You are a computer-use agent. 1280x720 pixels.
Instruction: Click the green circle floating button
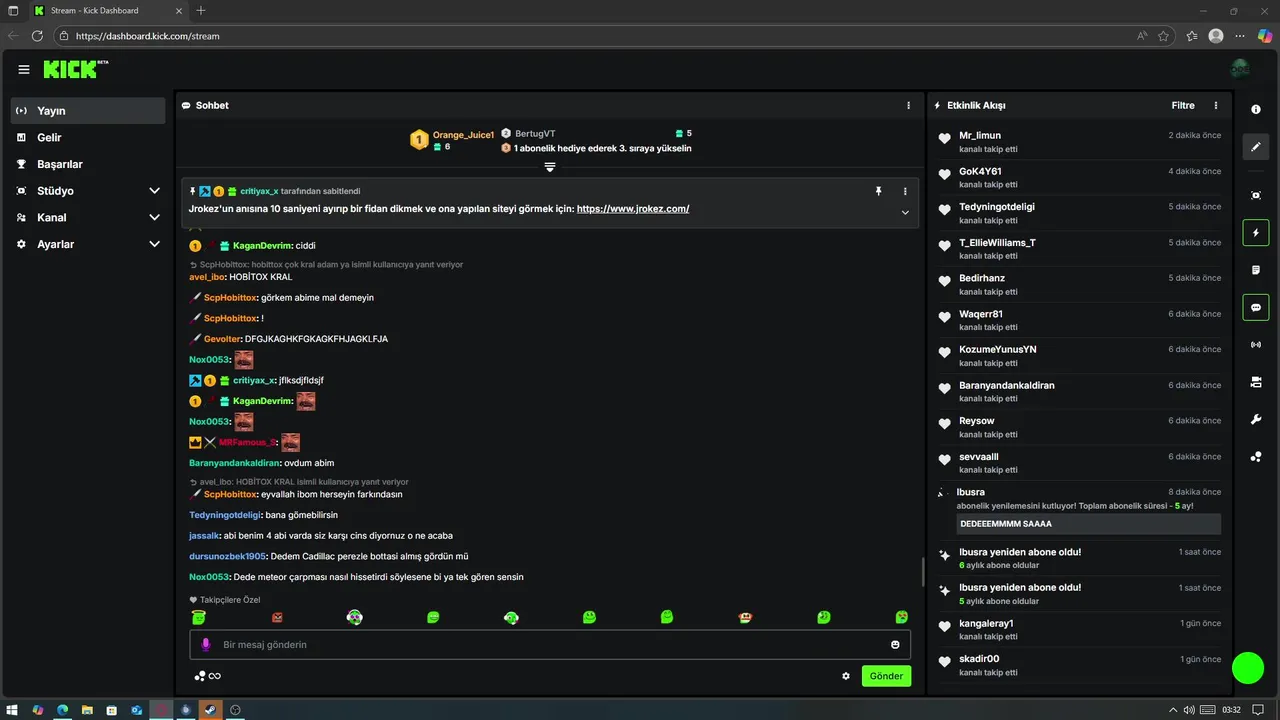[1248, 668]
